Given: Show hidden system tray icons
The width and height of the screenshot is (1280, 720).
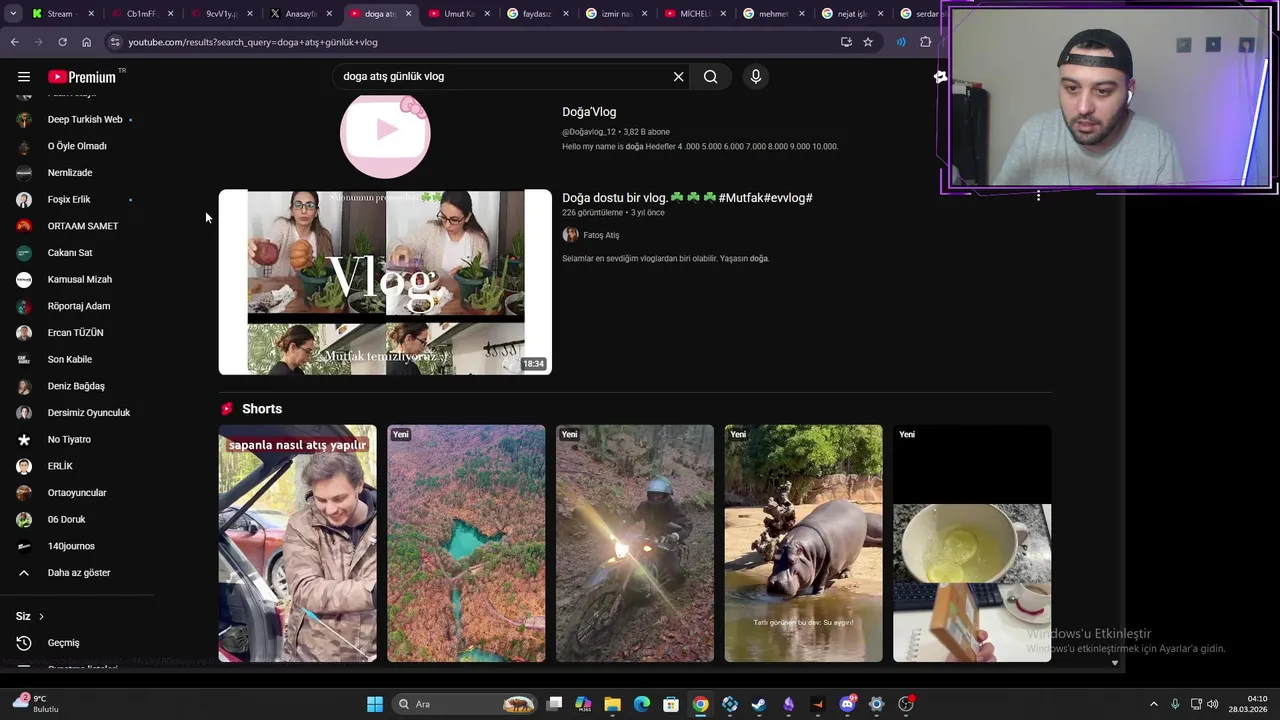Looking at the screenshot, I should click(1153, 704).
